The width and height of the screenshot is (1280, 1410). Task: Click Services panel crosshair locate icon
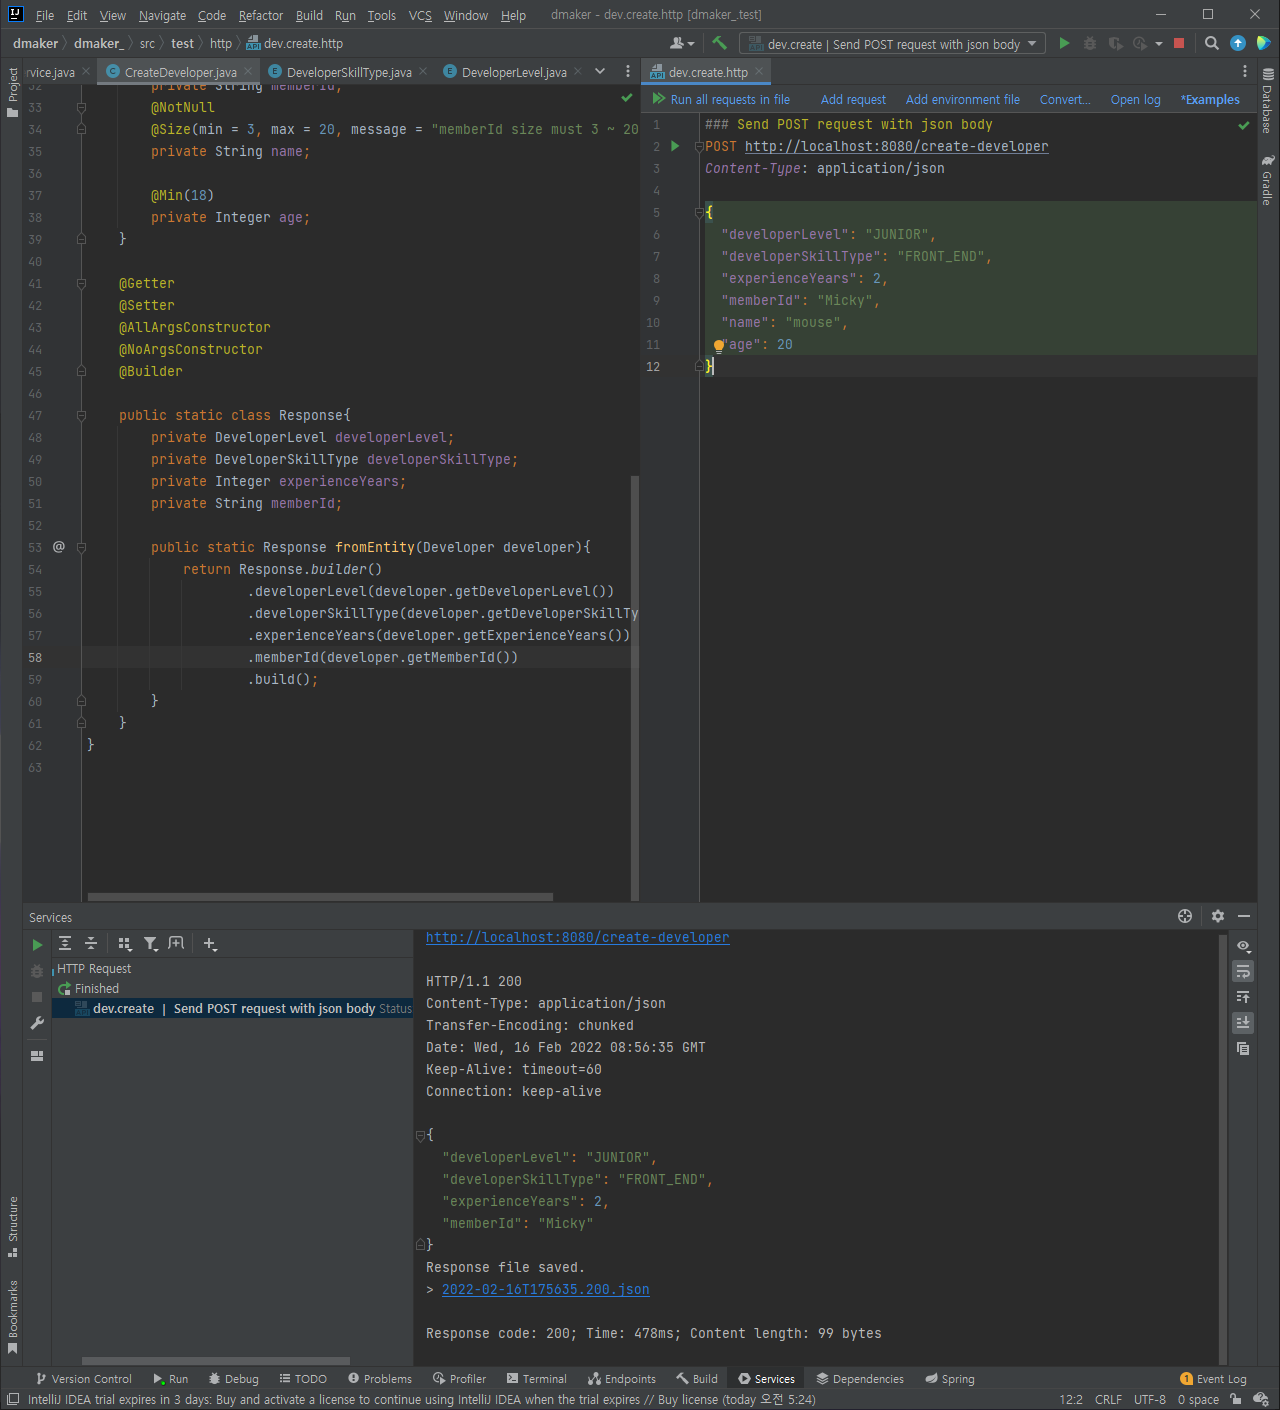[x=1185, y=916]
